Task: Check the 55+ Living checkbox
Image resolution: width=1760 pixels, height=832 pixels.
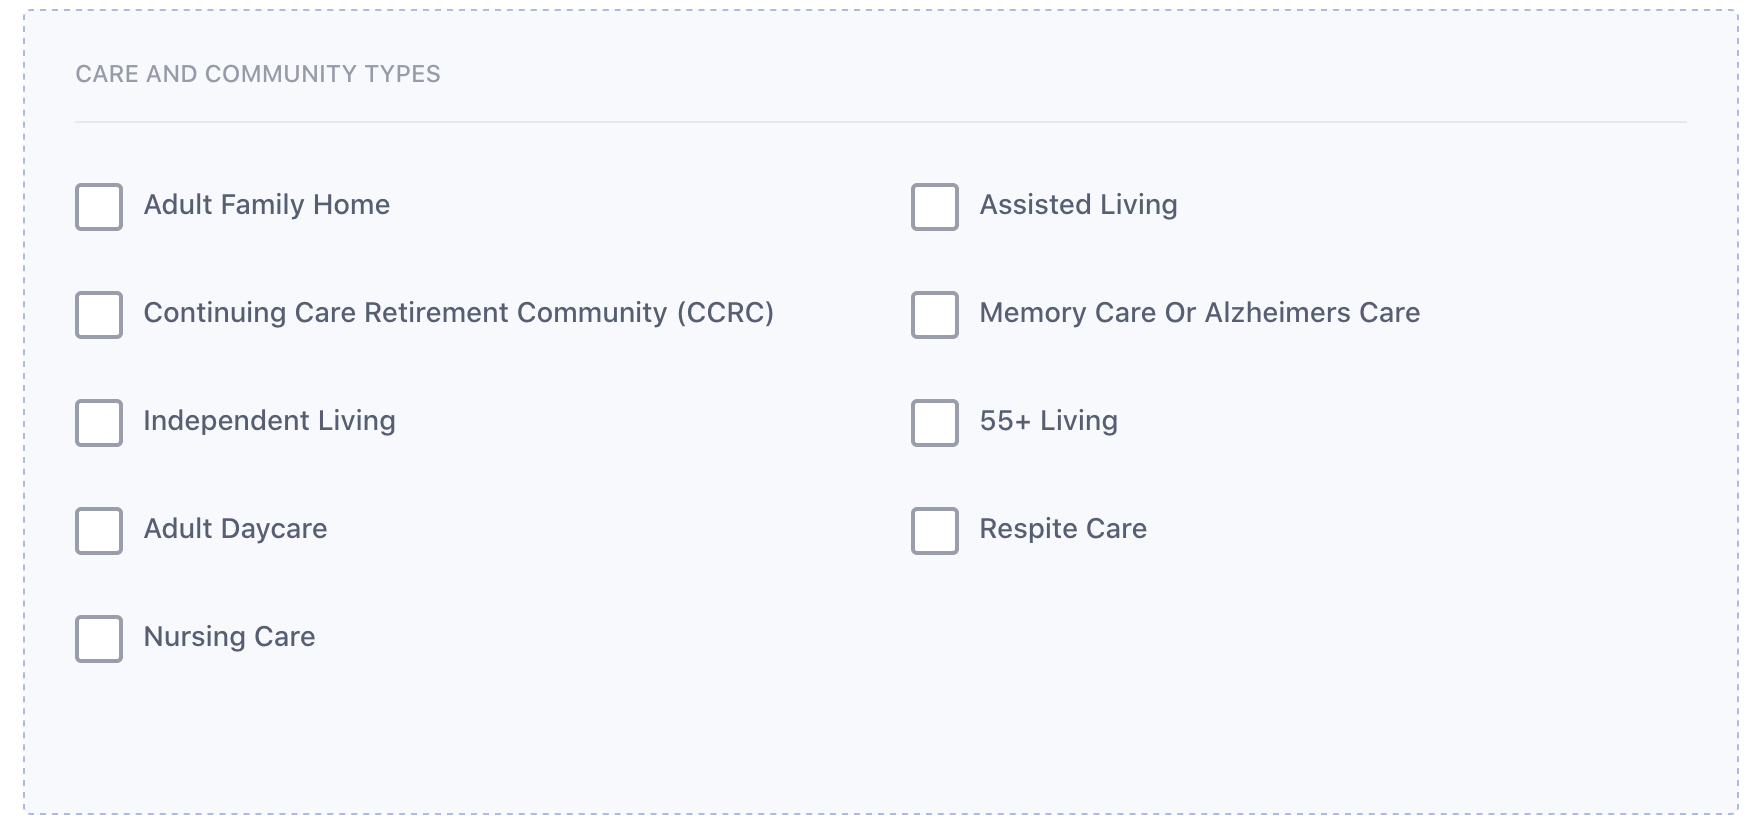Action: (935, 423)
